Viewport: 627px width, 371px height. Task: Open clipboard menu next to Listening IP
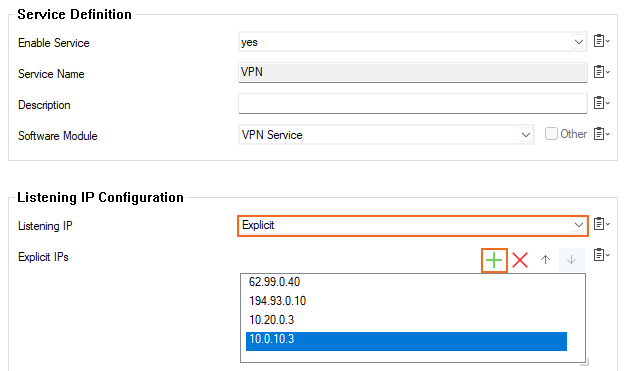coord(601,224)
